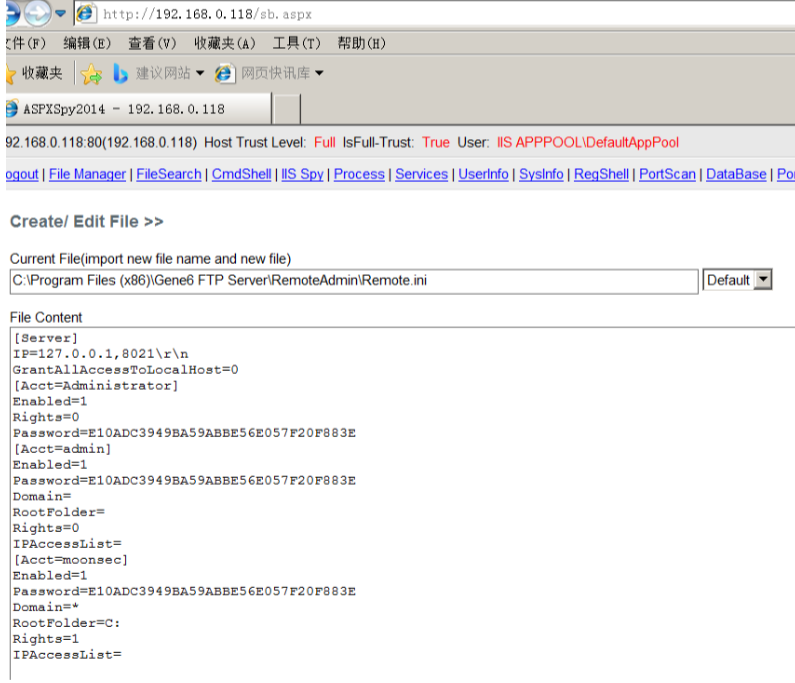Click the Bing 建议网站 icon
This screenshot has height=683, width=795.
point(120,74)
